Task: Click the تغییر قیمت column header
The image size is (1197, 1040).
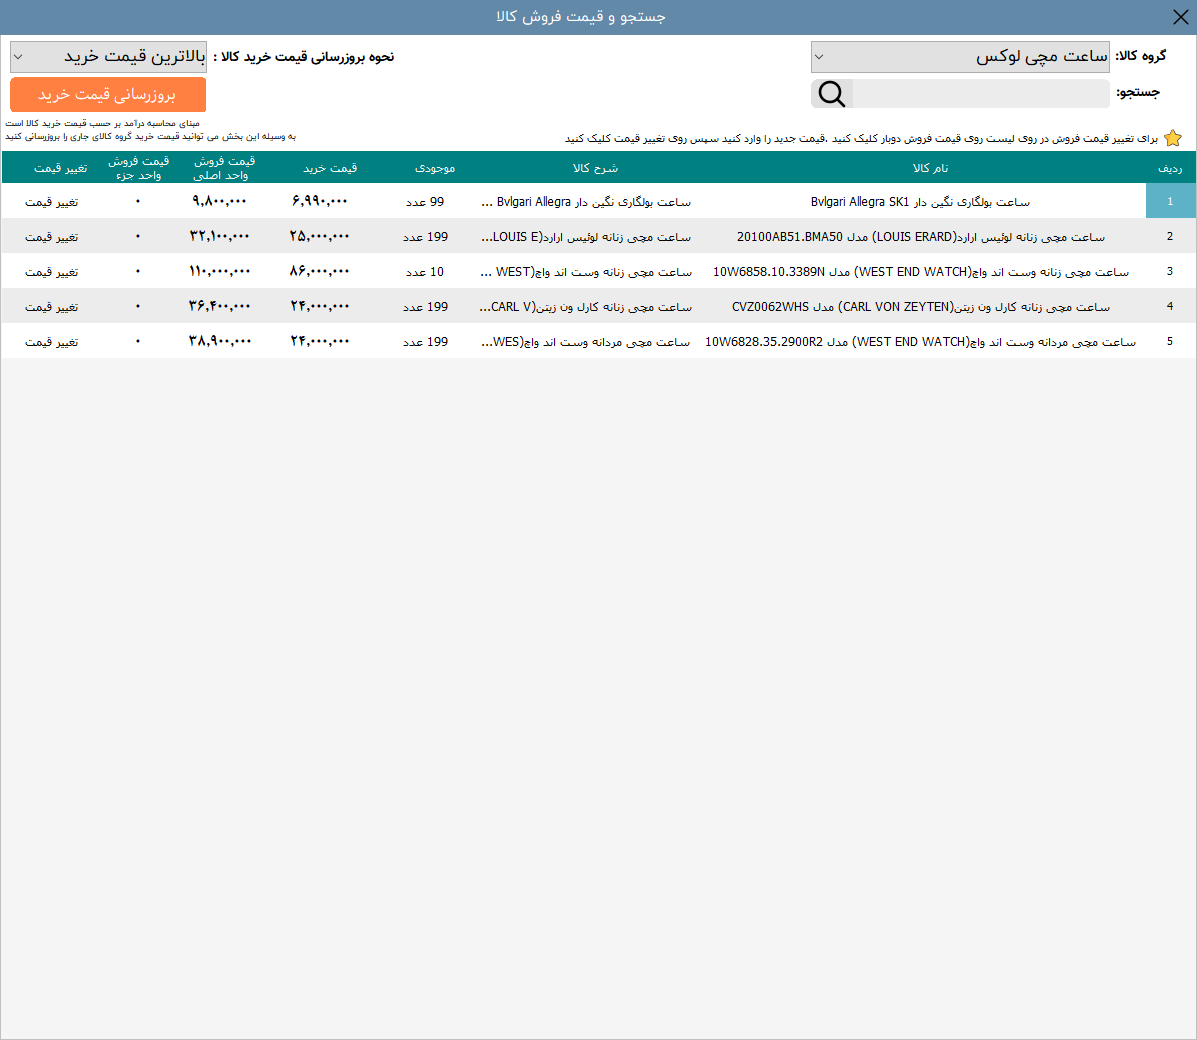Action: click(60, 168)
